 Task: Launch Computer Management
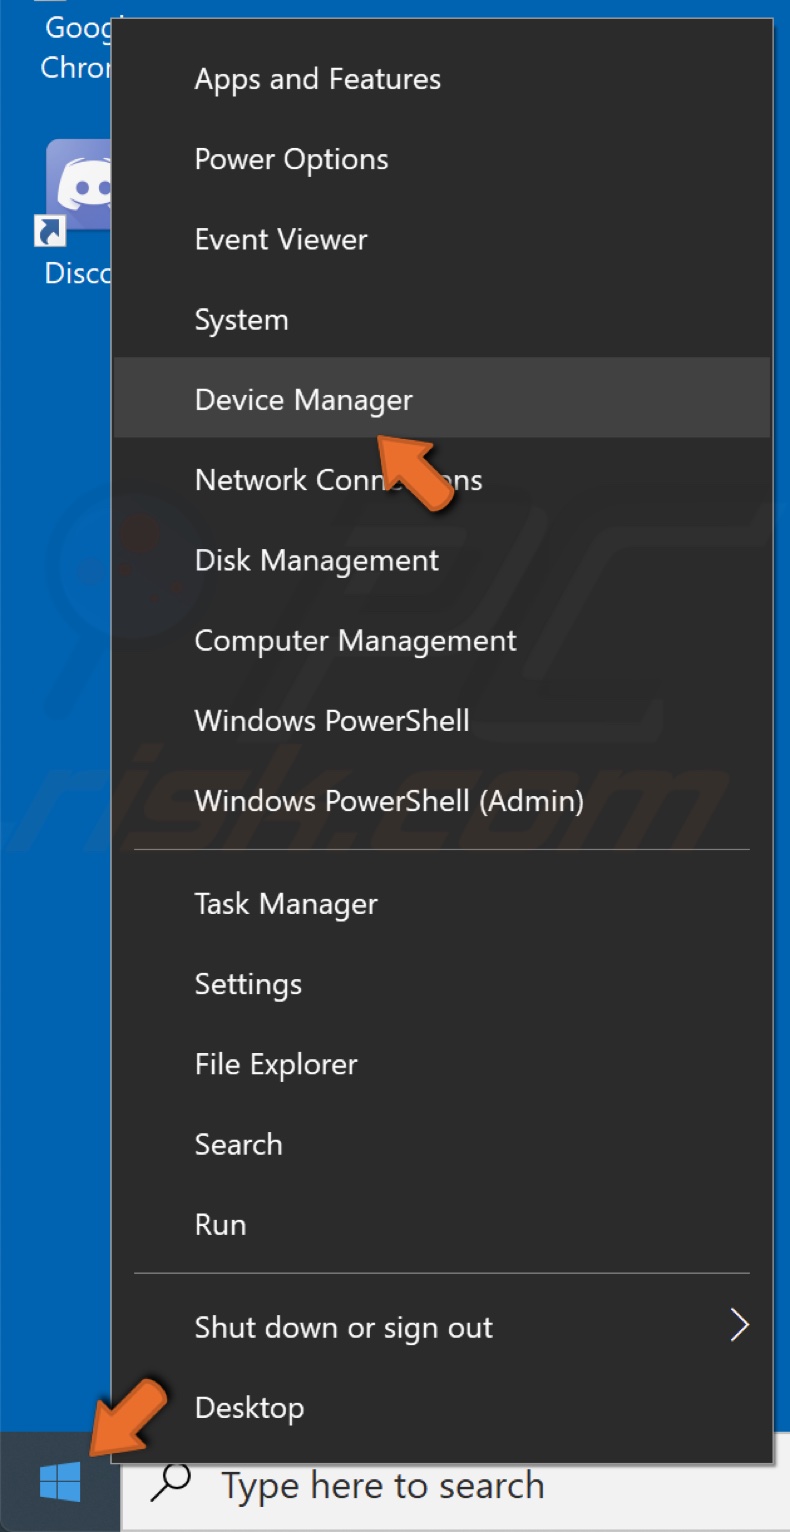[x=355, y=640]
